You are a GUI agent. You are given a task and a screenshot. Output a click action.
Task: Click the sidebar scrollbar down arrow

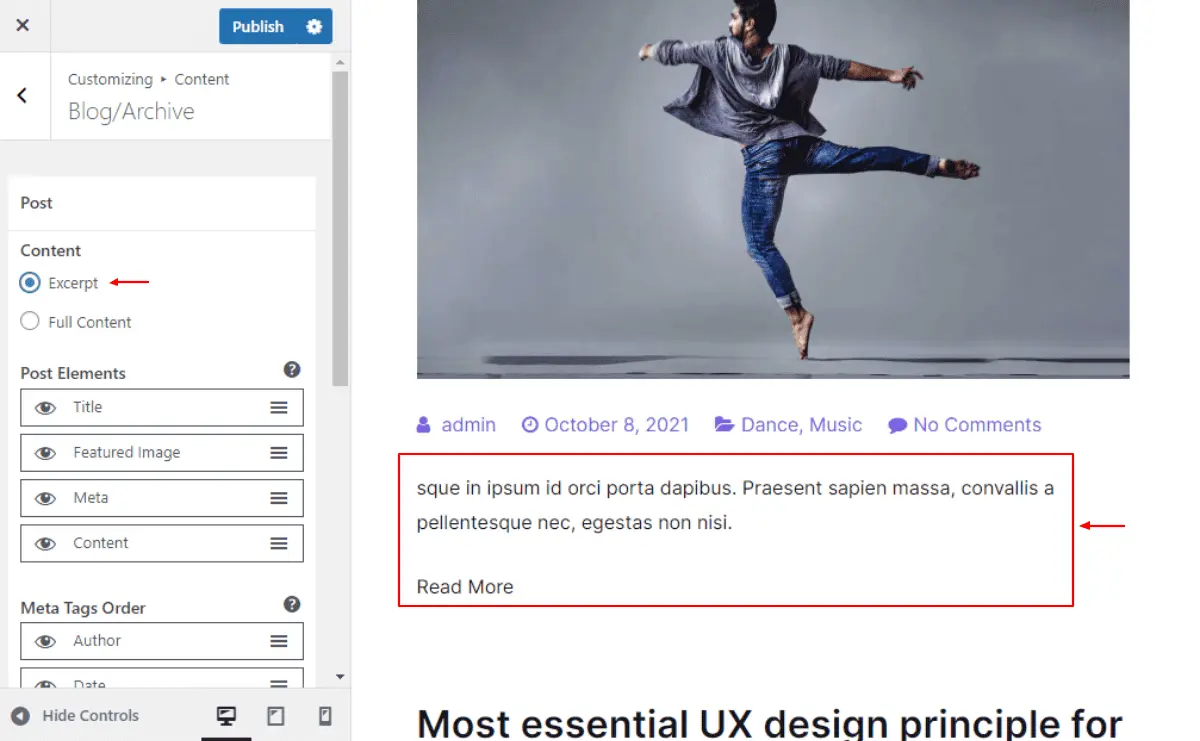340,677
